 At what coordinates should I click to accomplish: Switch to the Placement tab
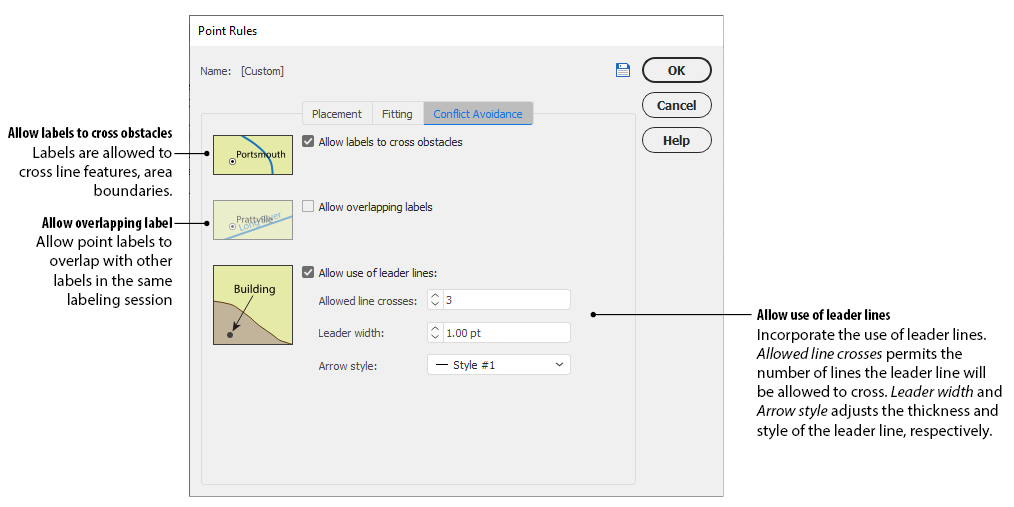[x=336, y=114]
